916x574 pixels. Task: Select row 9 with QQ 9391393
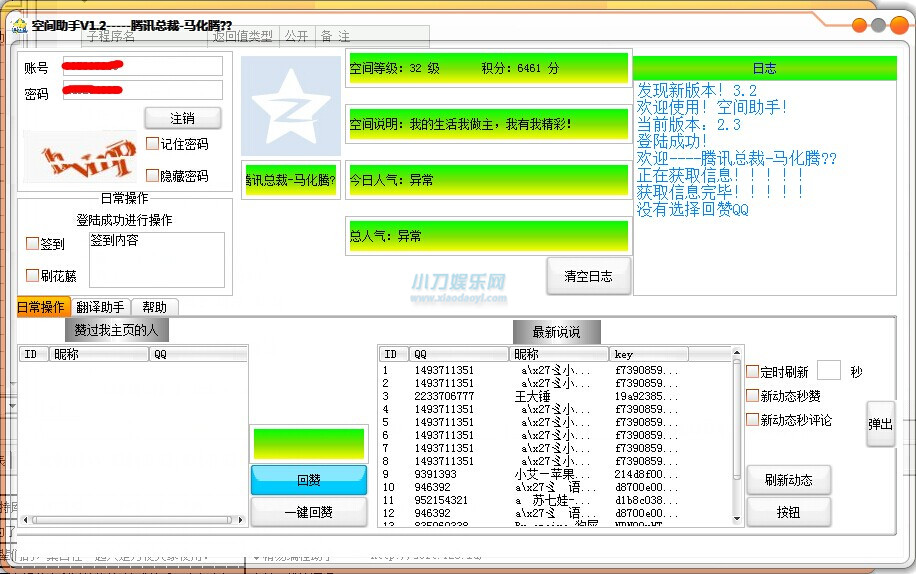click(x=555, y=474)
